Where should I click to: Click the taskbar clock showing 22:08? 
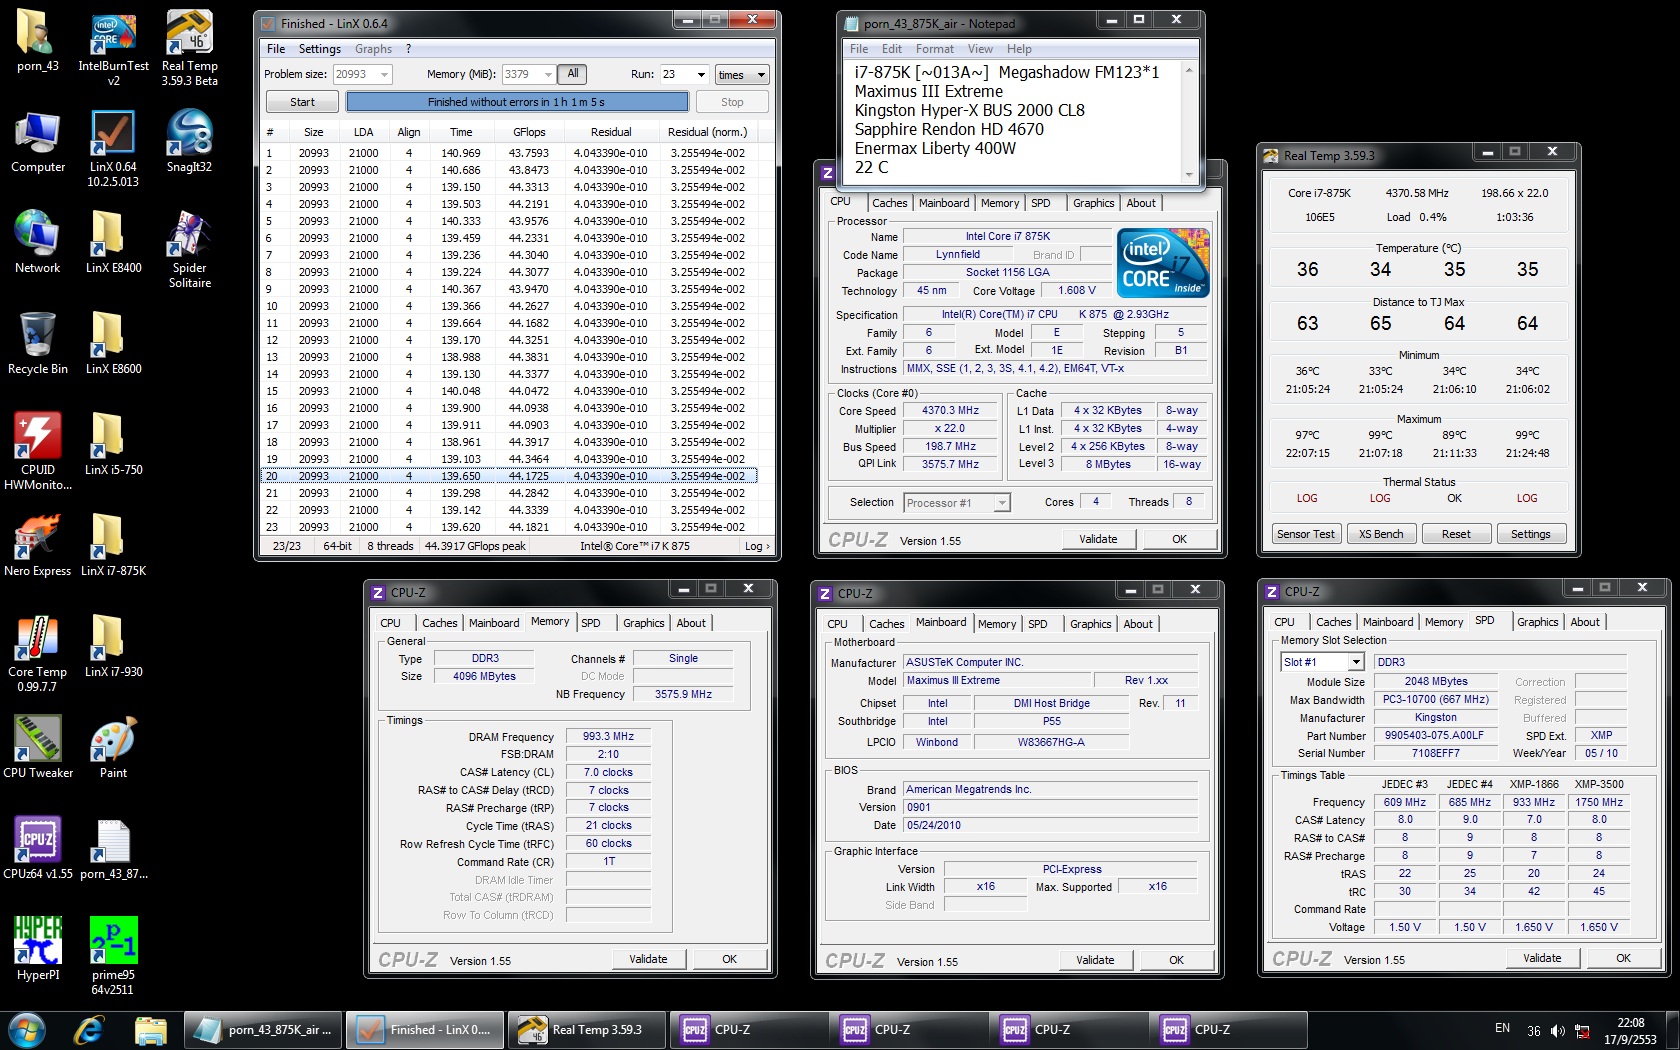(x=1630, y=1031)
